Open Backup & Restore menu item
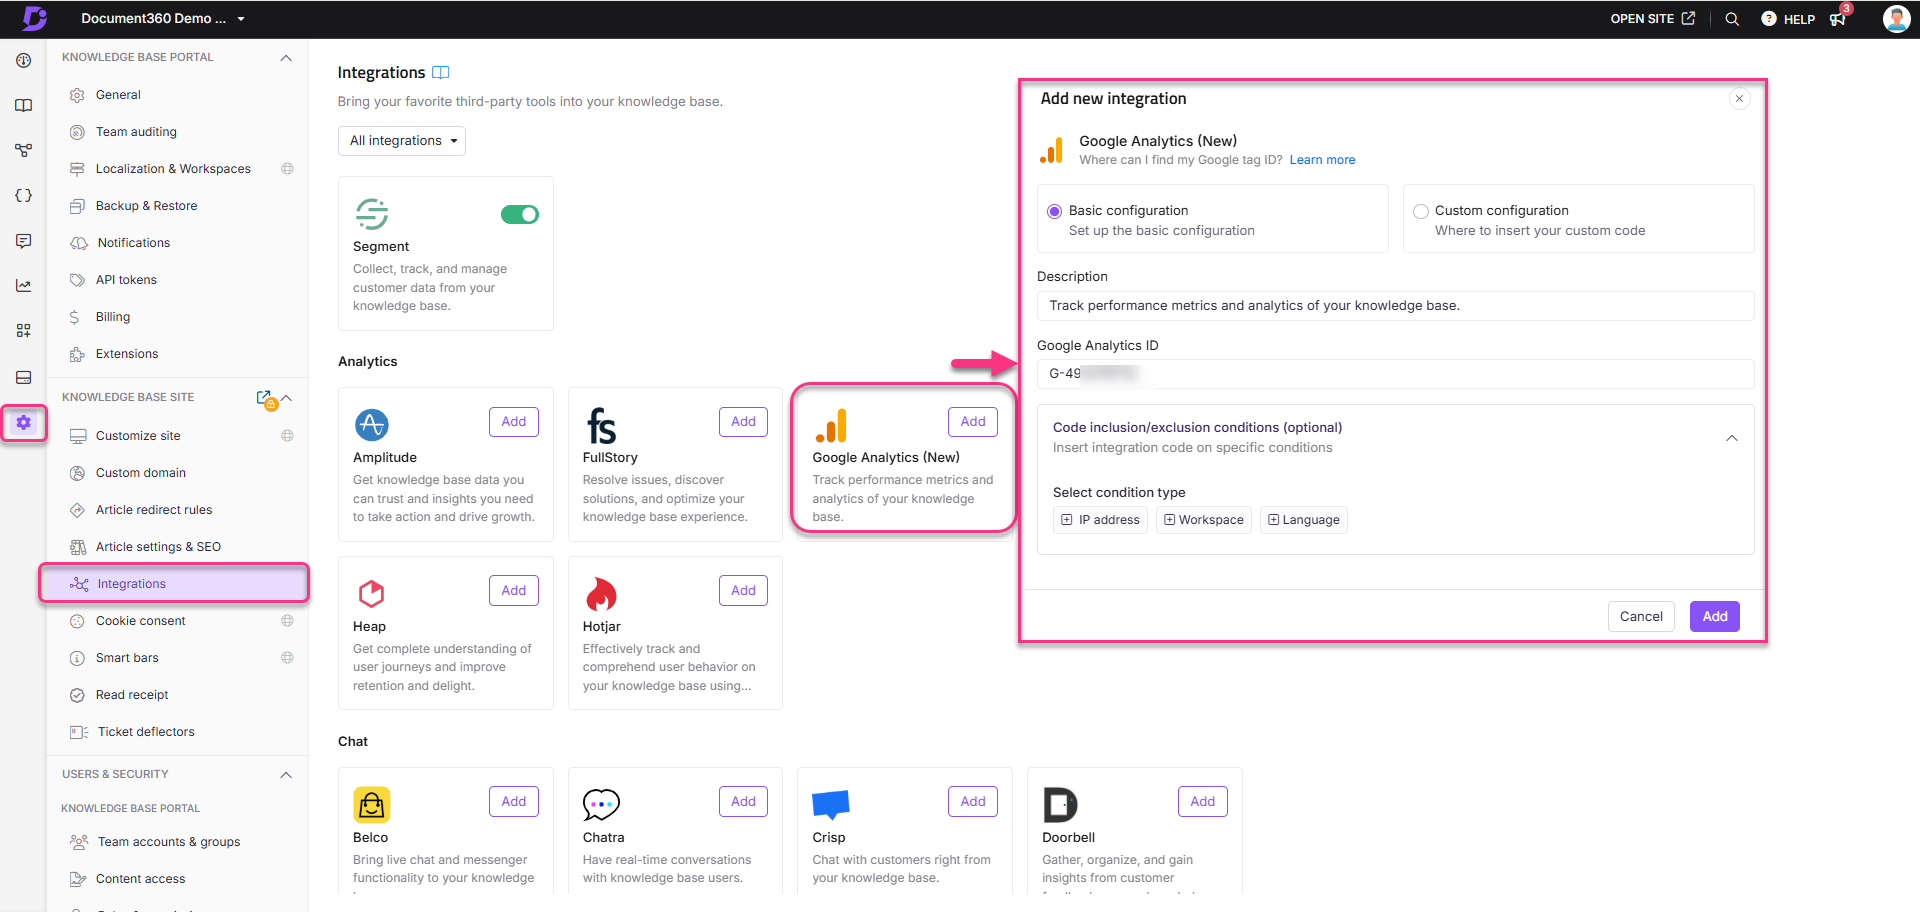The width and height of the screenshot is (1920, 912). tap(176, 206)
